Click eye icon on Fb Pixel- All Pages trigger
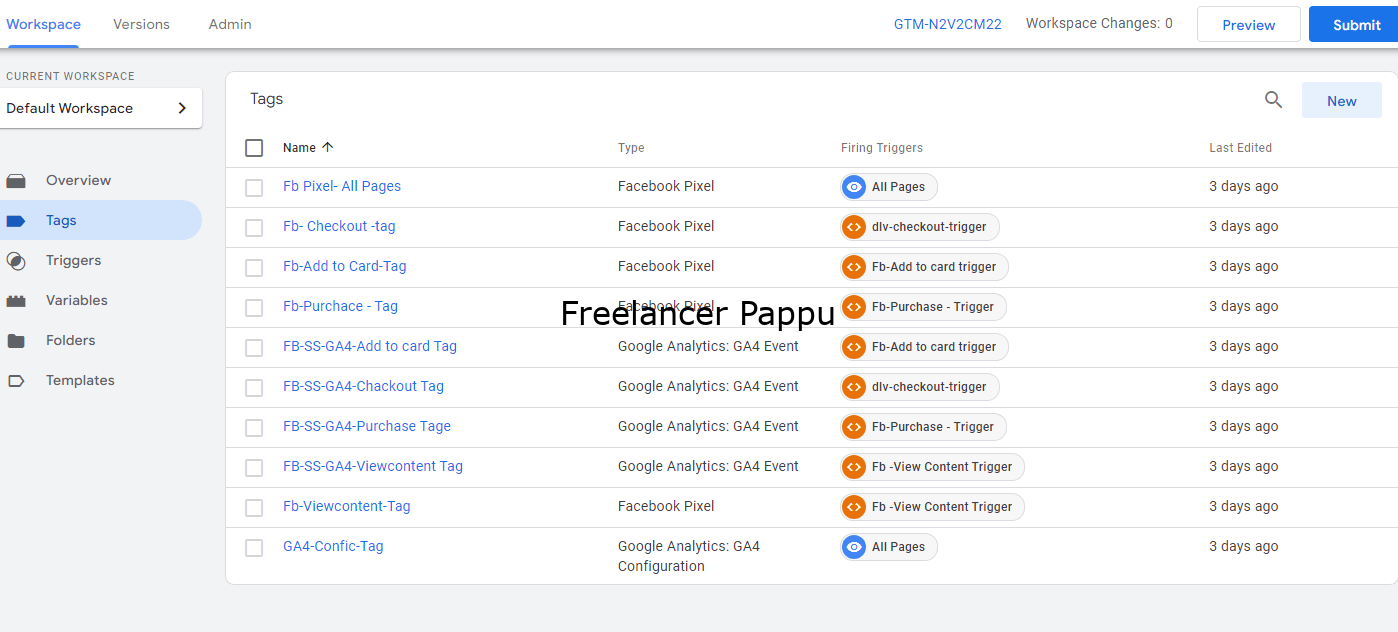 854,187
